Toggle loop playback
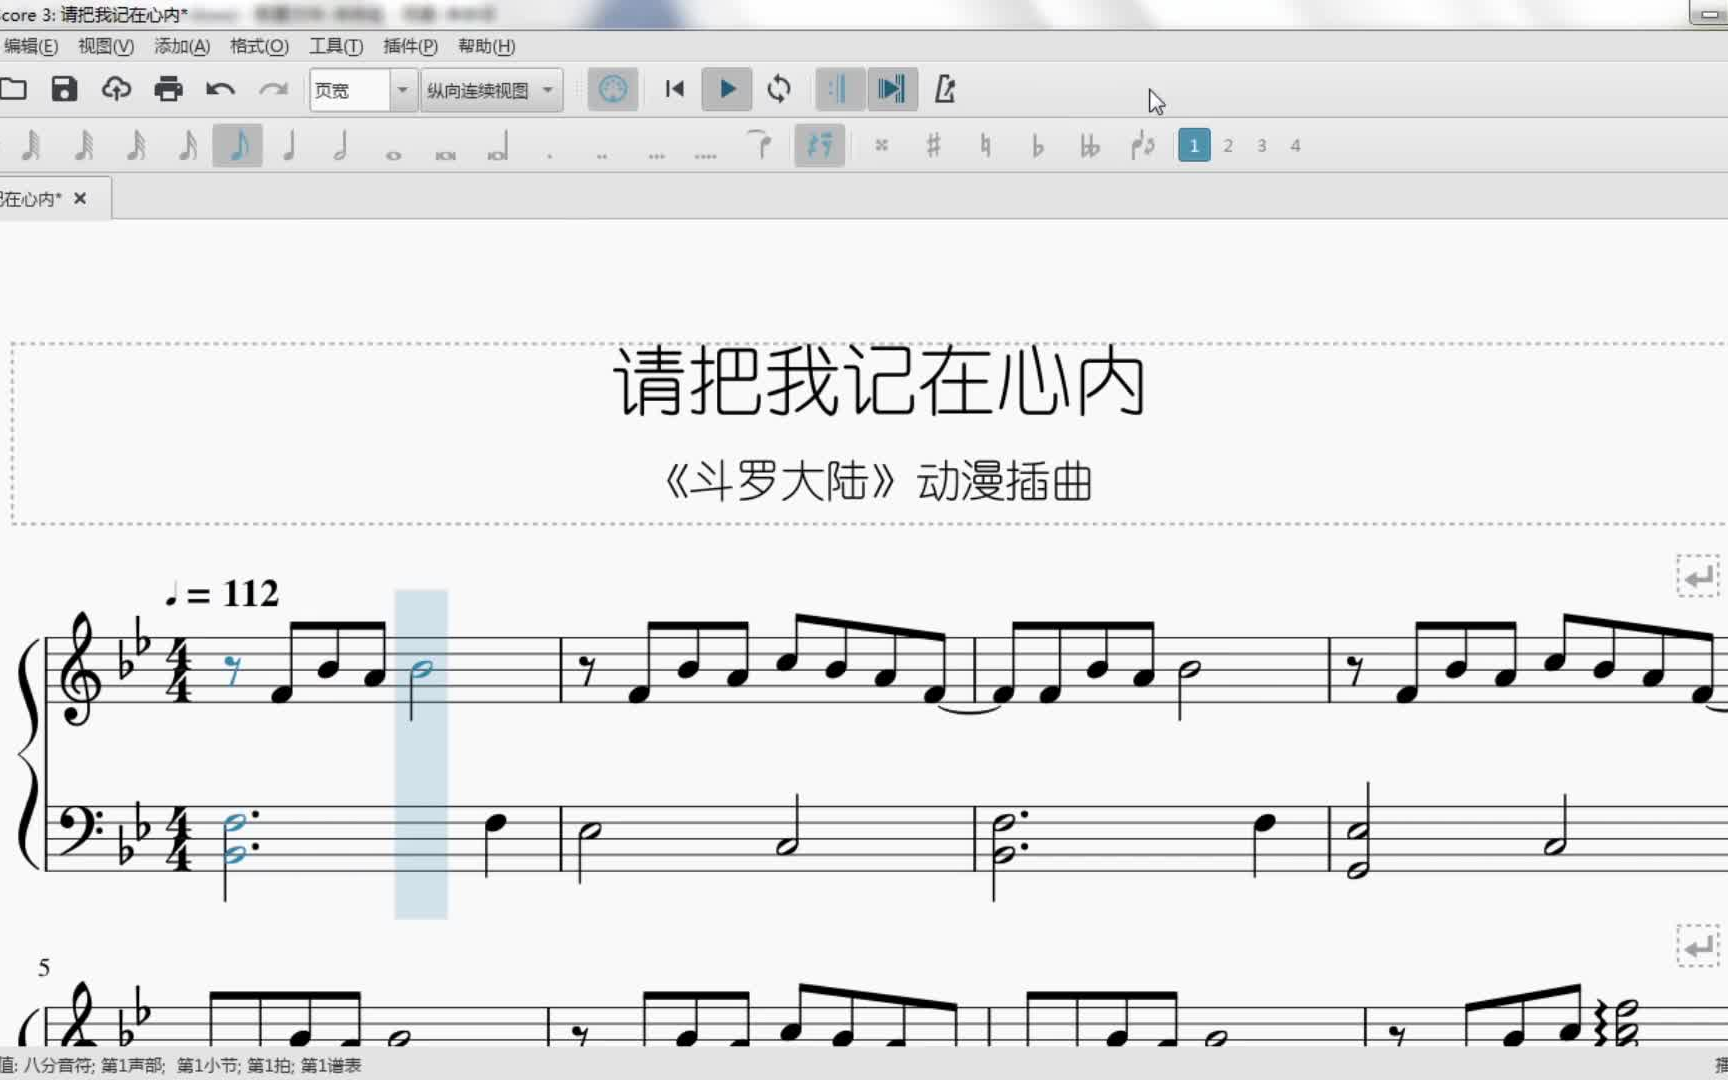This screenshot has width=1728, height=1080. click(x=779, y=90)
